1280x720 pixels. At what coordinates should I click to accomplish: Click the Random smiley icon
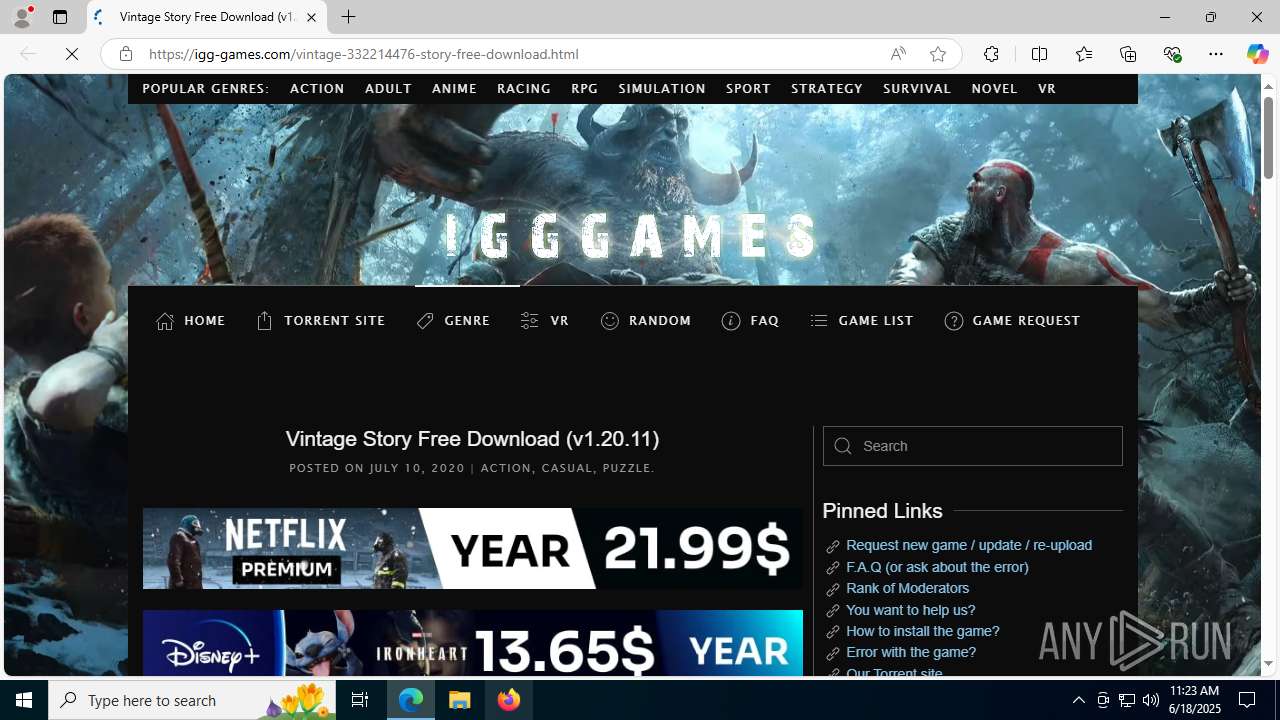pyautogui.click(x=610, y=321)
